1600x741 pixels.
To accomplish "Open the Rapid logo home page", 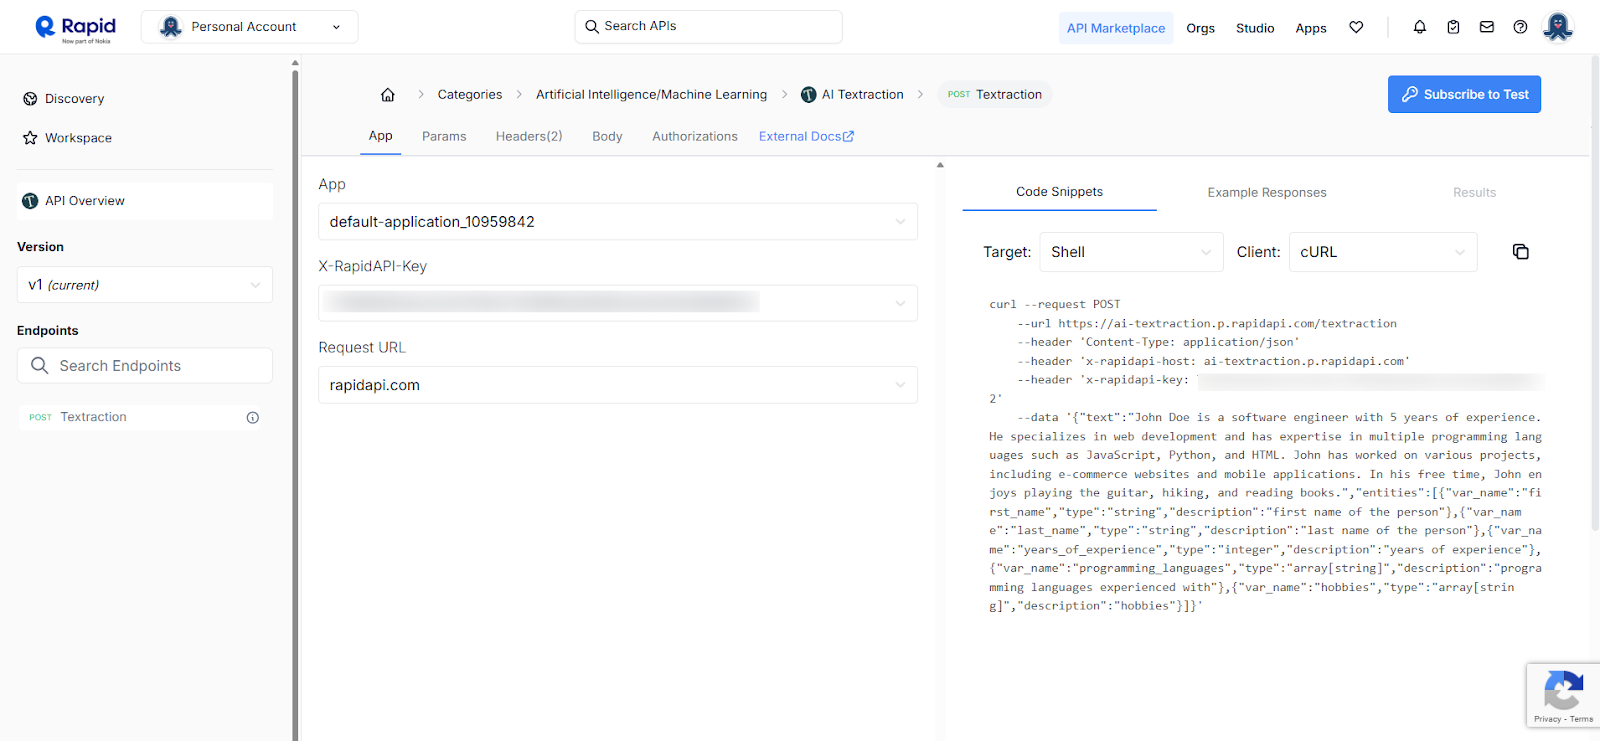I will click(x=75, y=28).
